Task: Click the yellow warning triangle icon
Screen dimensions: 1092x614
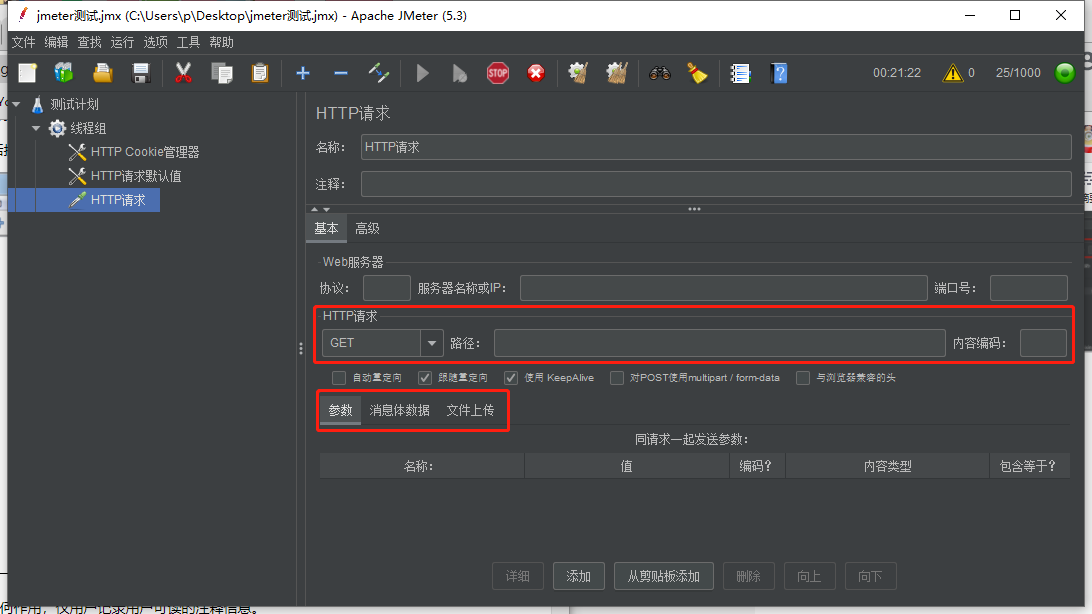Action: pyautogui.click(x=952, y=72)
